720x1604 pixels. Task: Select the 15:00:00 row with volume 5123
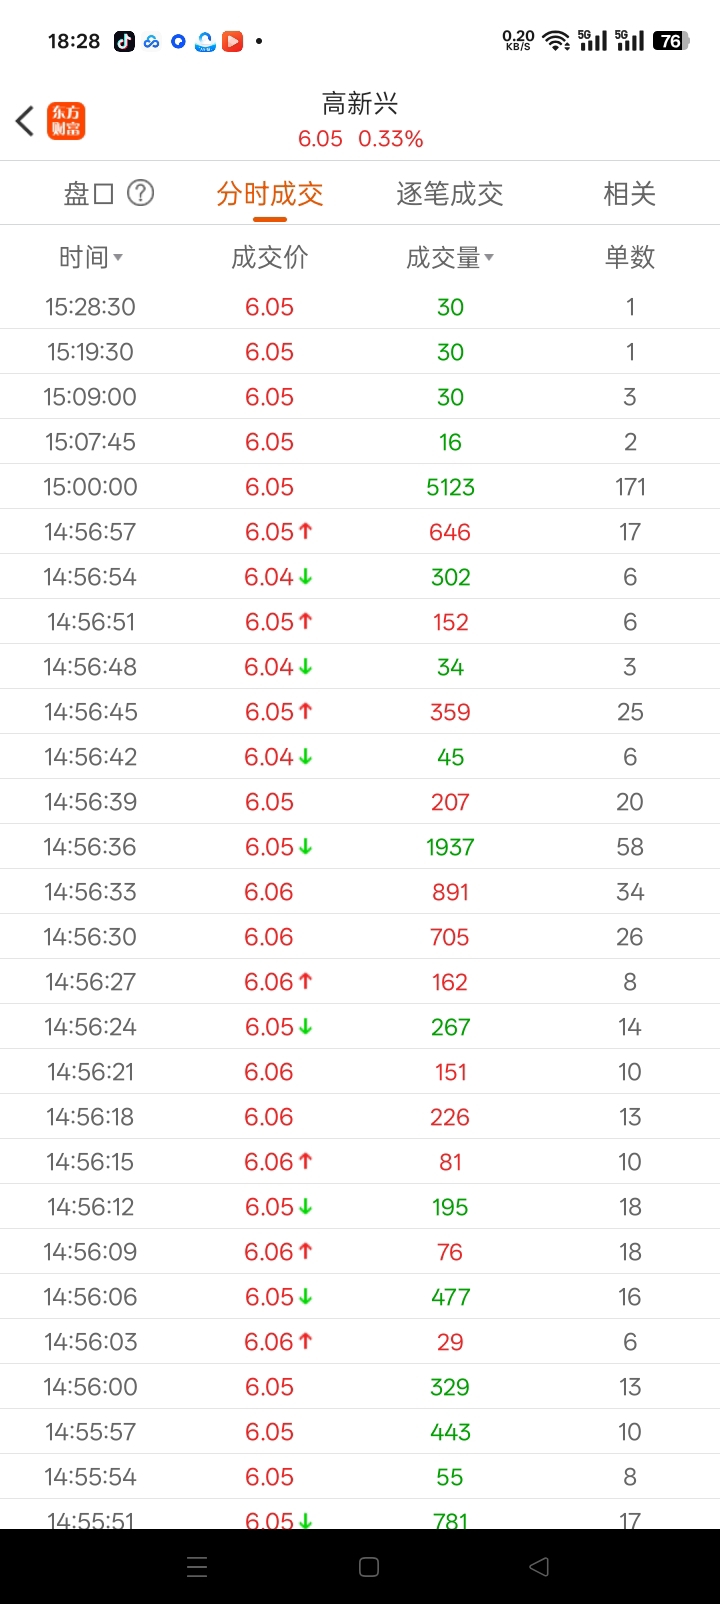(x=360, y=487)
